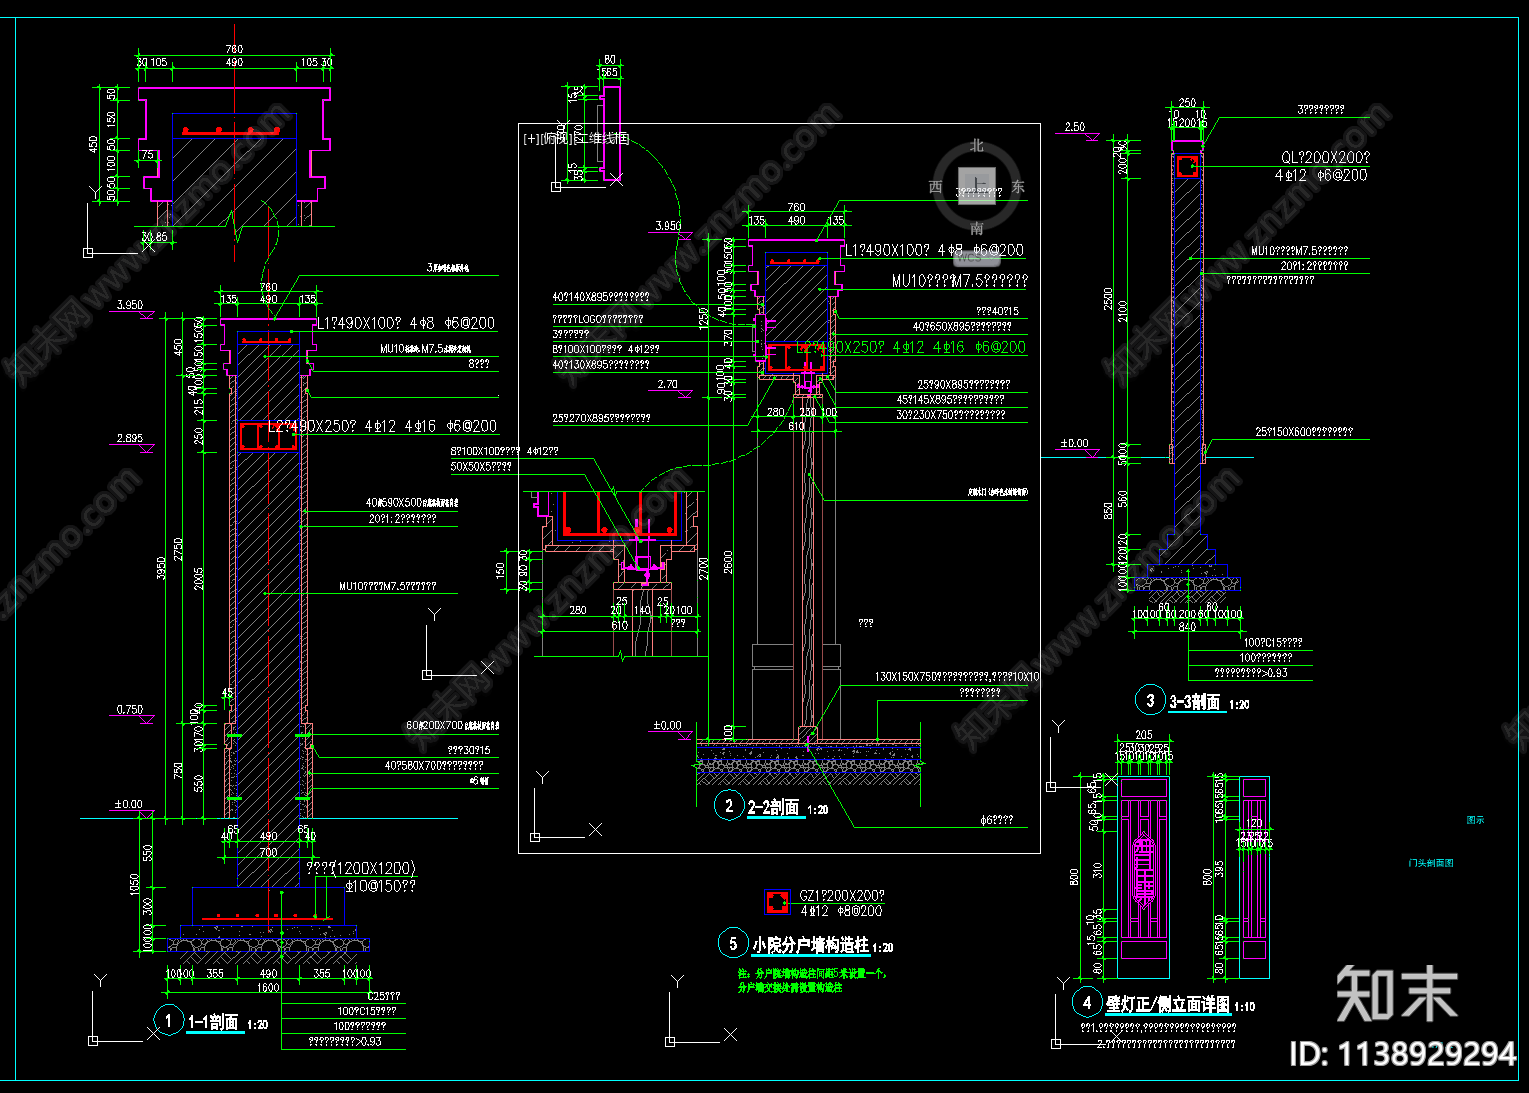Select the small cyan label "图示"

[1475, 820]
